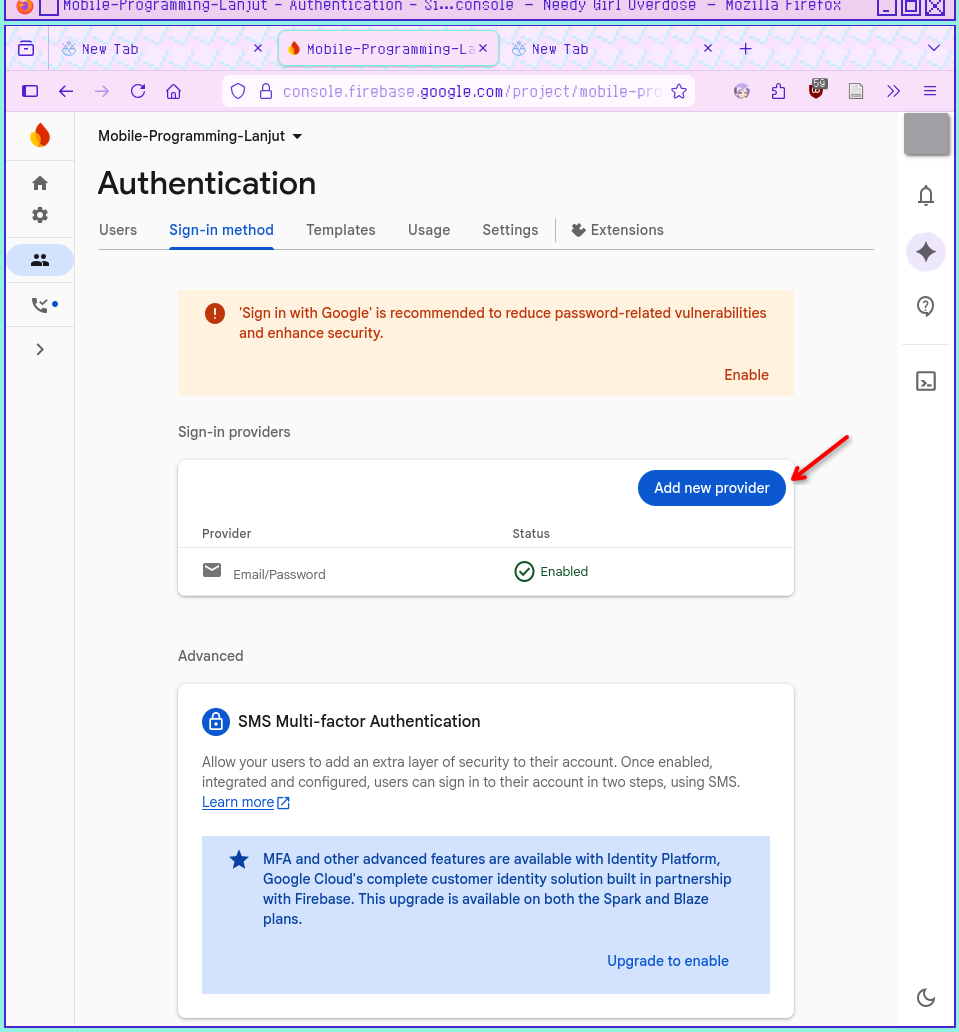Expand the Mobile-Programming-Lanjut project dropdown
This screenshot has width=959, height=1032.
coord(200,136)
